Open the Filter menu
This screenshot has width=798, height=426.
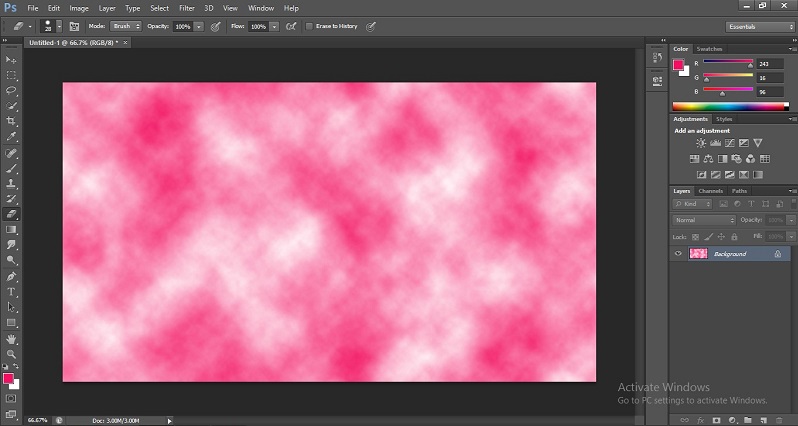point(187,8)
